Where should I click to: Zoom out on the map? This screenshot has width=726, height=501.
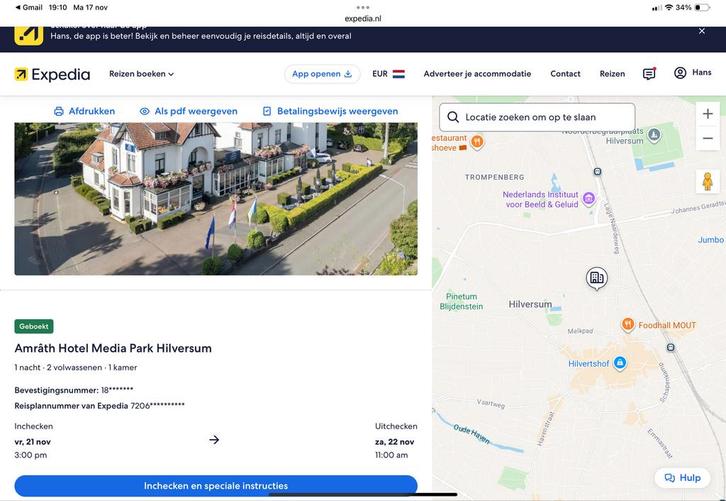pos(707,138)
